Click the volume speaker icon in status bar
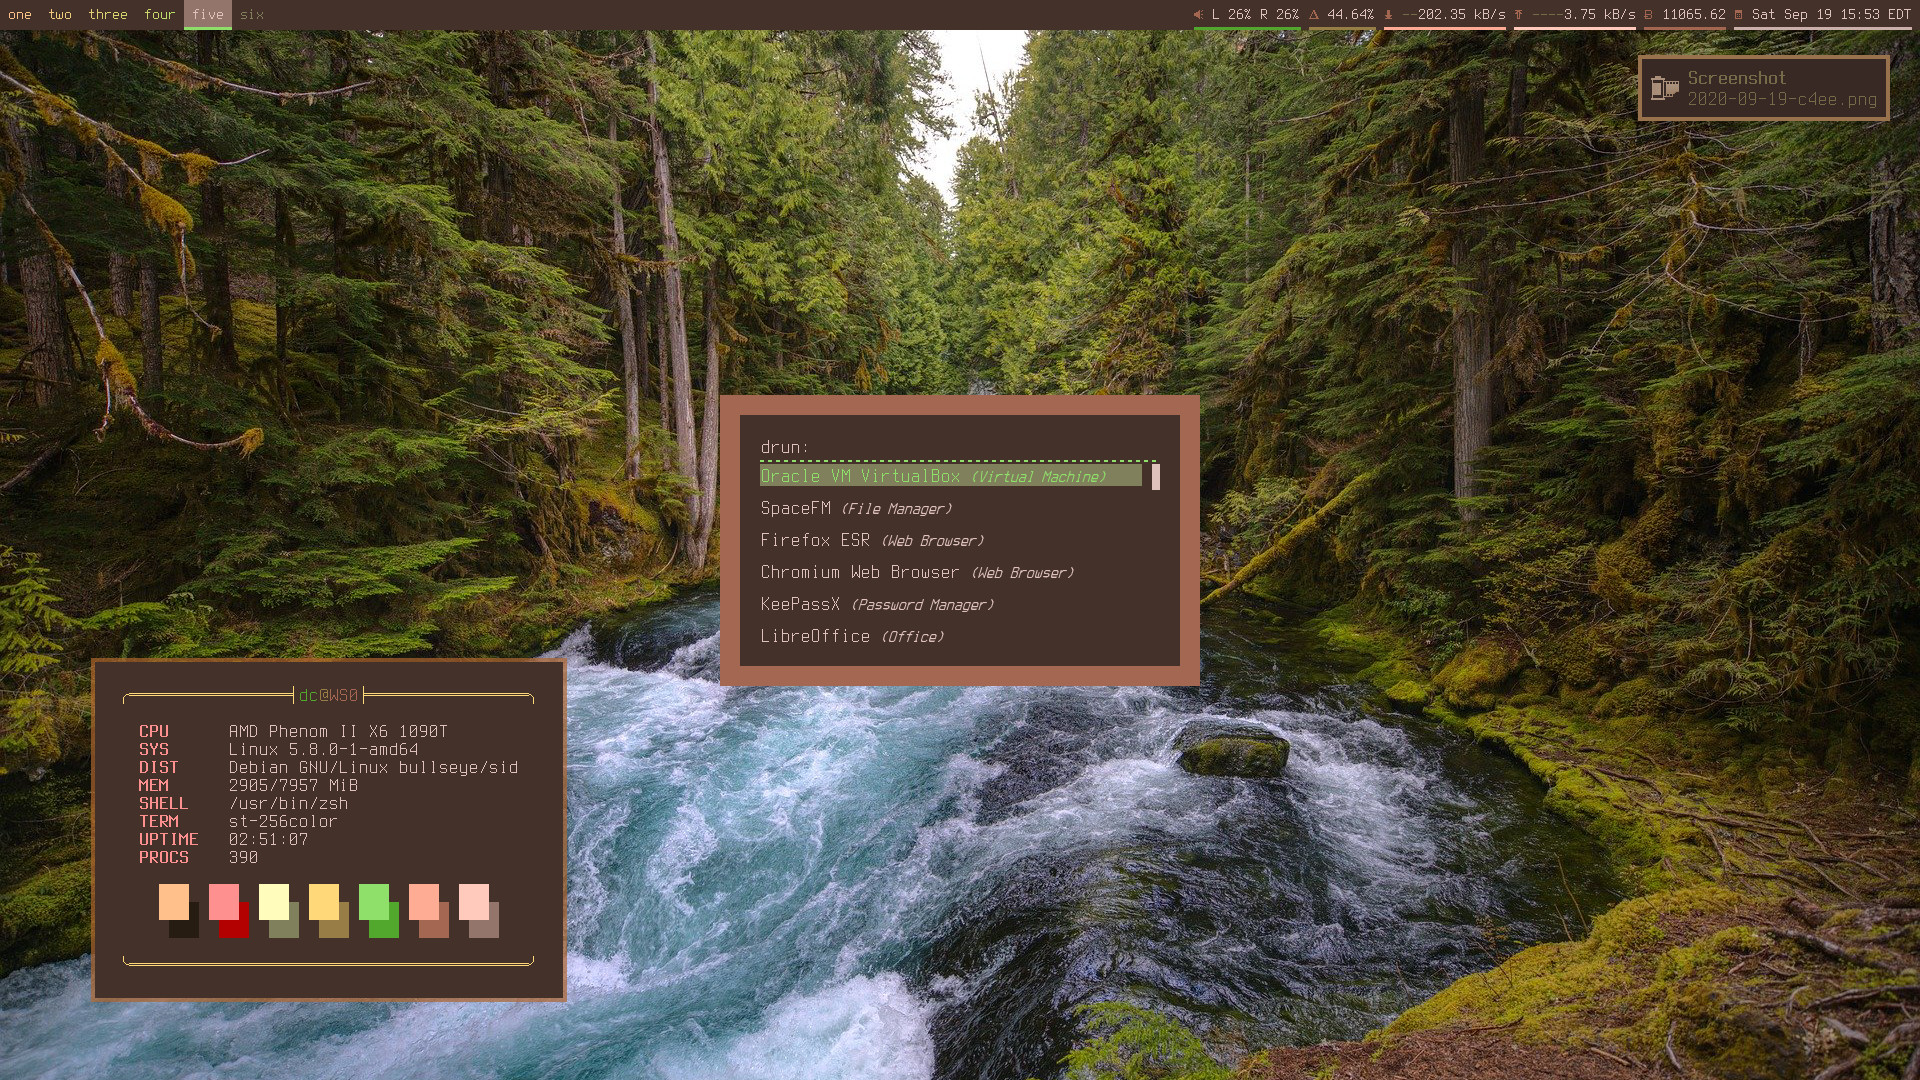This screenshot has height=1080, width=1920. [1198, 15]
